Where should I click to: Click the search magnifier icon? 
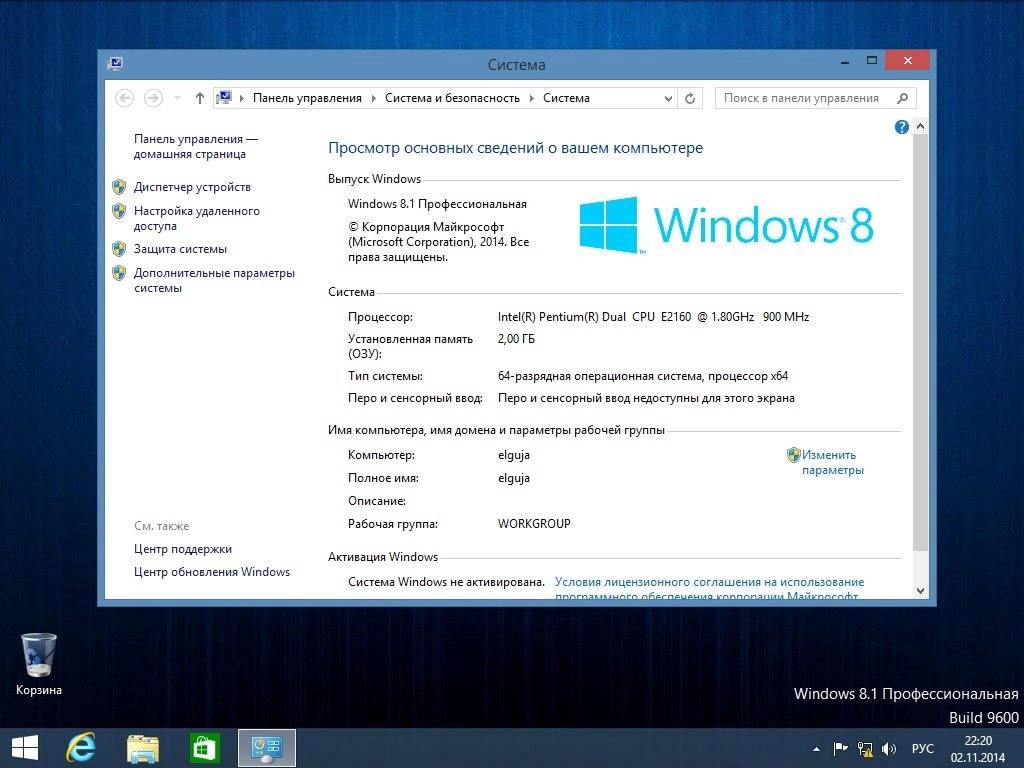click(x=903, y=98)
